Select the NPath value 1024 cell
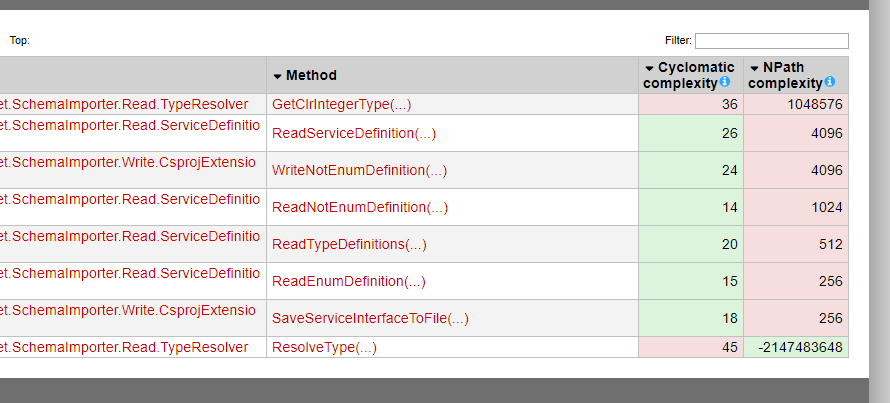Image resolution: width=890 pixels, height=403 pixels. point(796,207)
